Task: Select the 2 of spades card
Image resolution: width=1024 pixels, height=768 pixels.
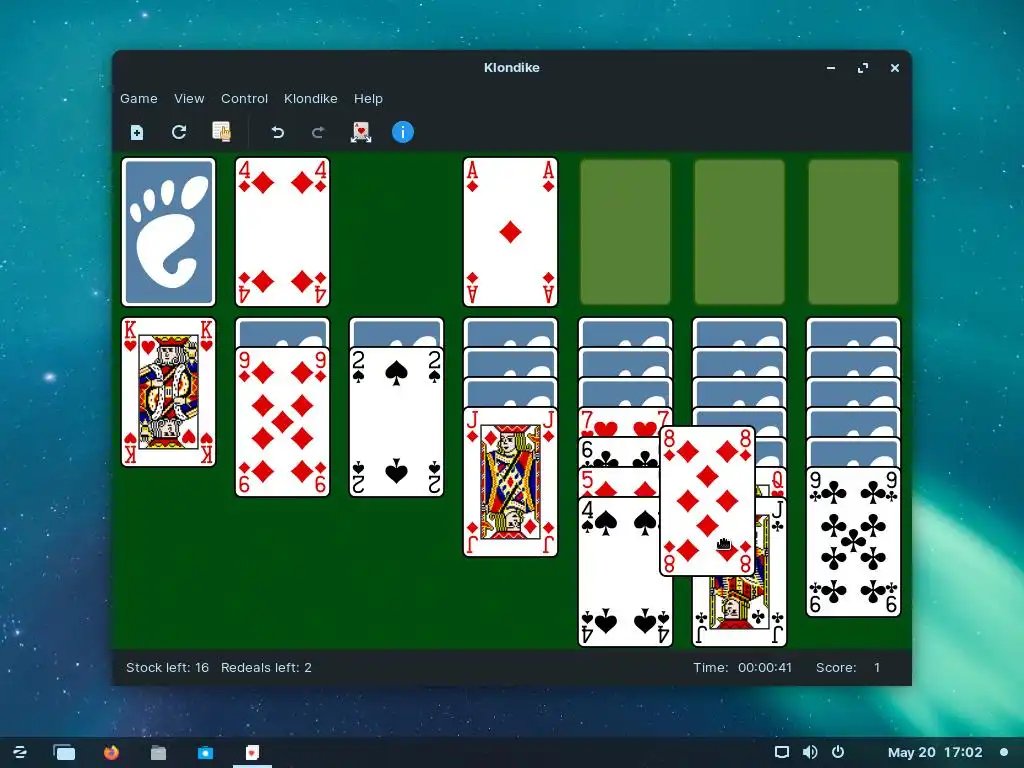Action: point(396,422)
